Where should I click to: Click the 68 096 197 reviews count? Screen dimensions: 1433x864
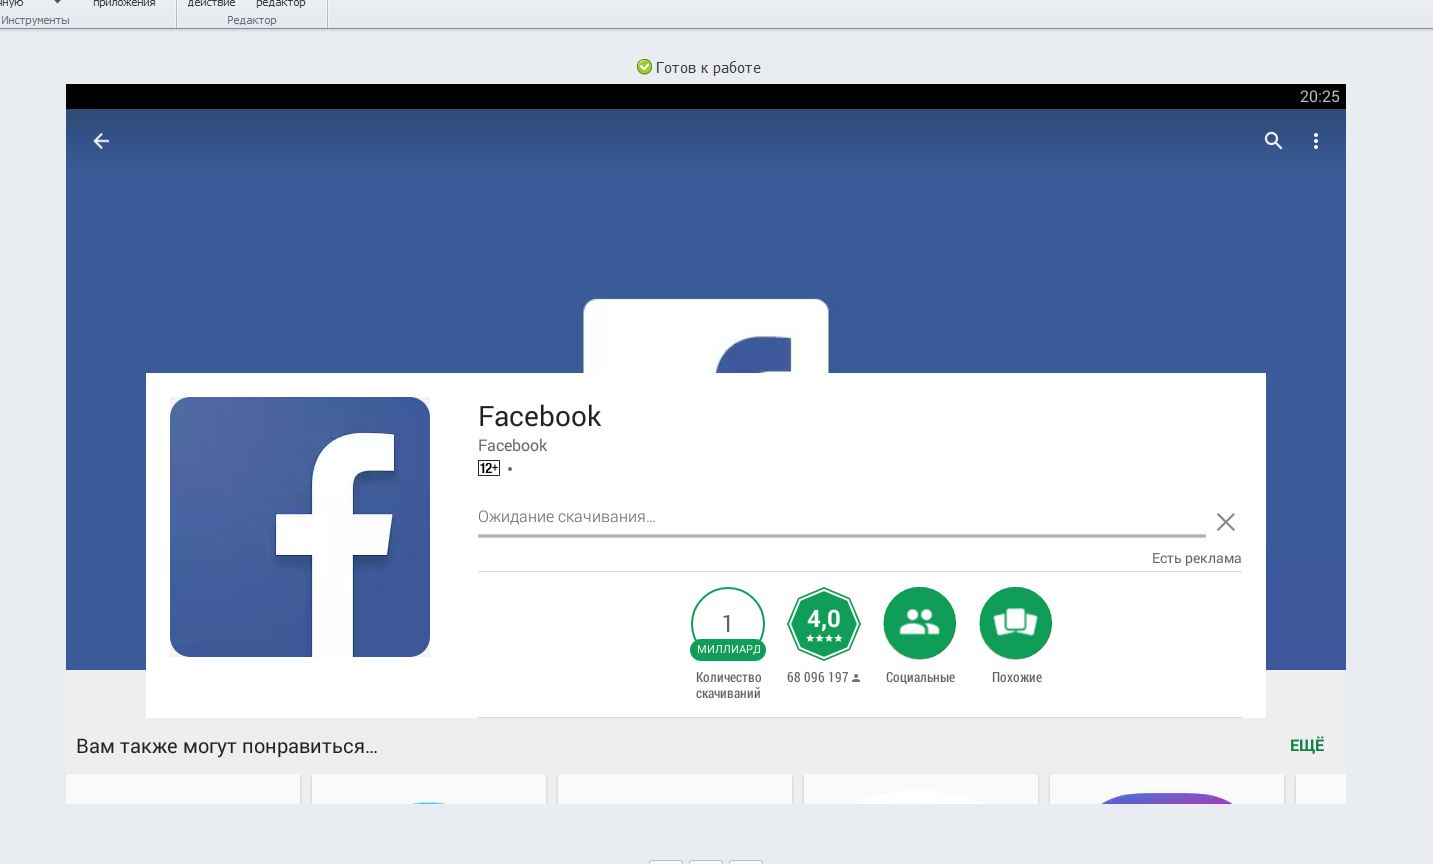pos(823,678)
